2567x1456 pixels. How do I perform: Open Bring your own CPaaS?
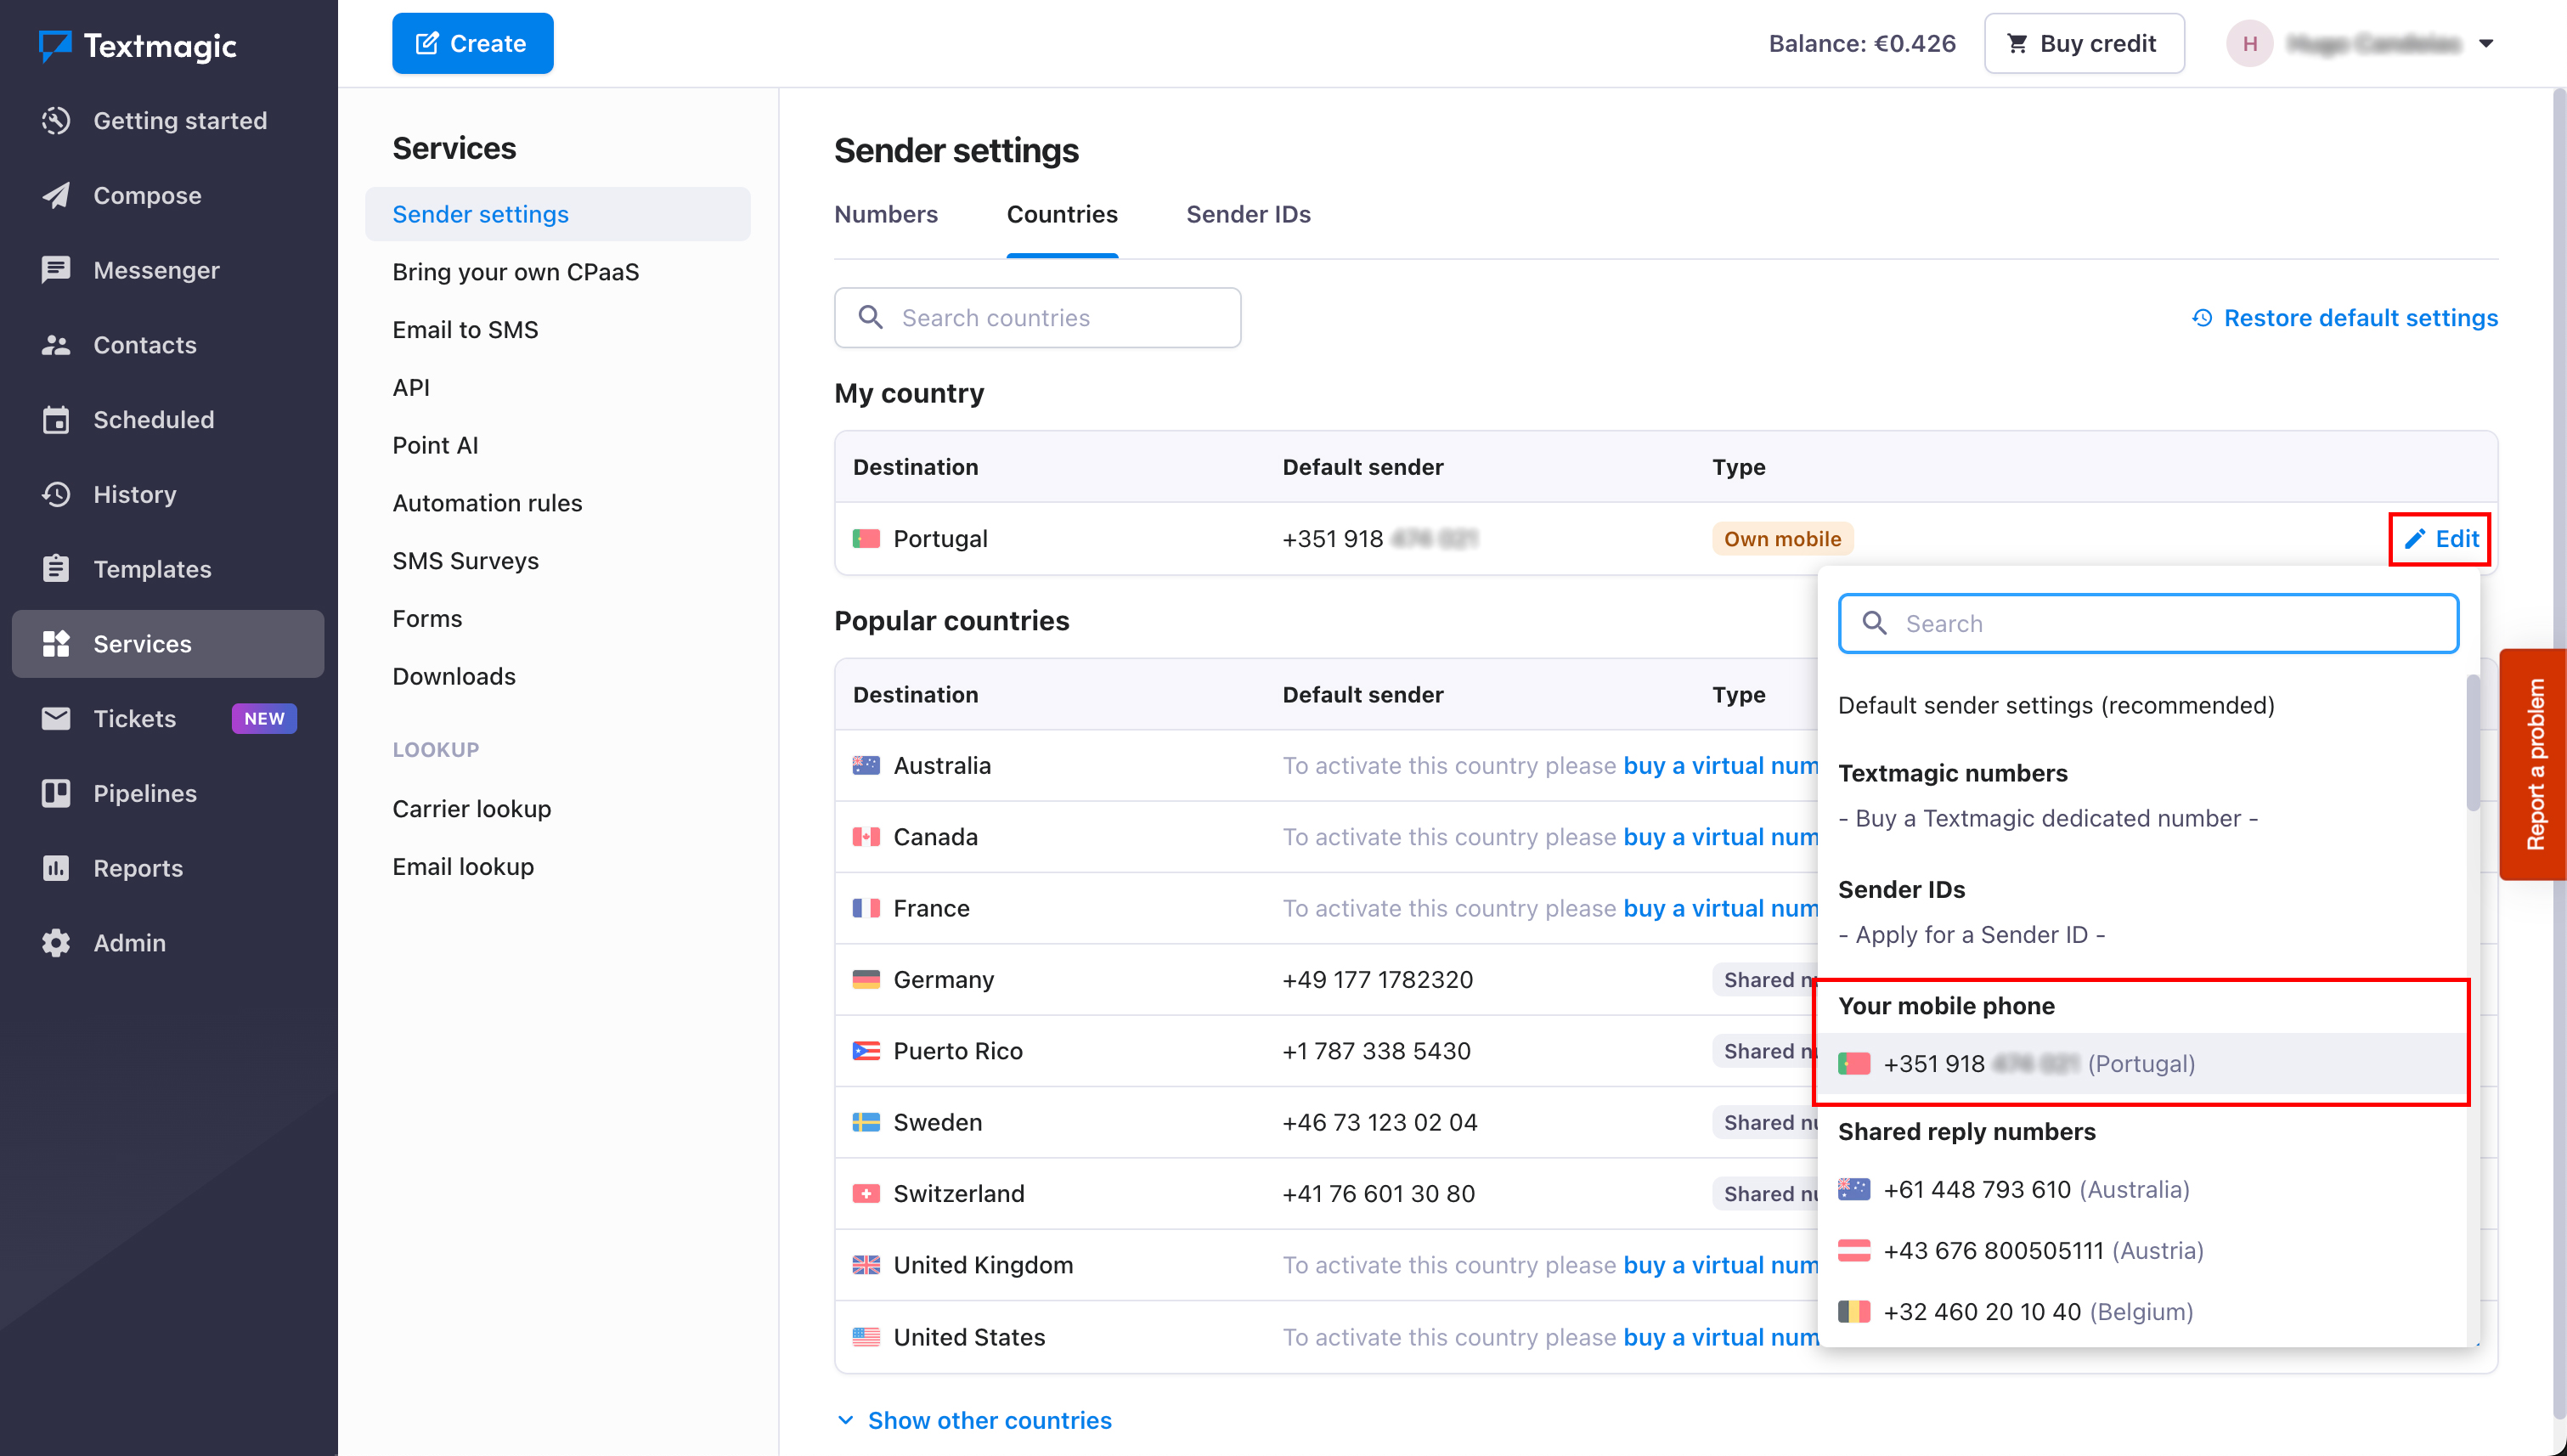pos(515,272)
